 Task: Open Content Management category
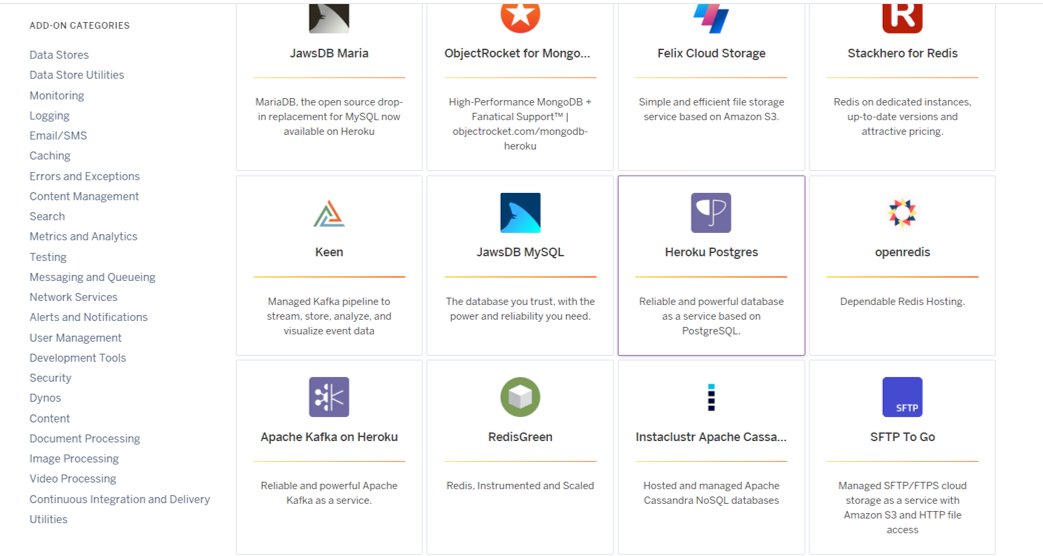pos(84,196)
